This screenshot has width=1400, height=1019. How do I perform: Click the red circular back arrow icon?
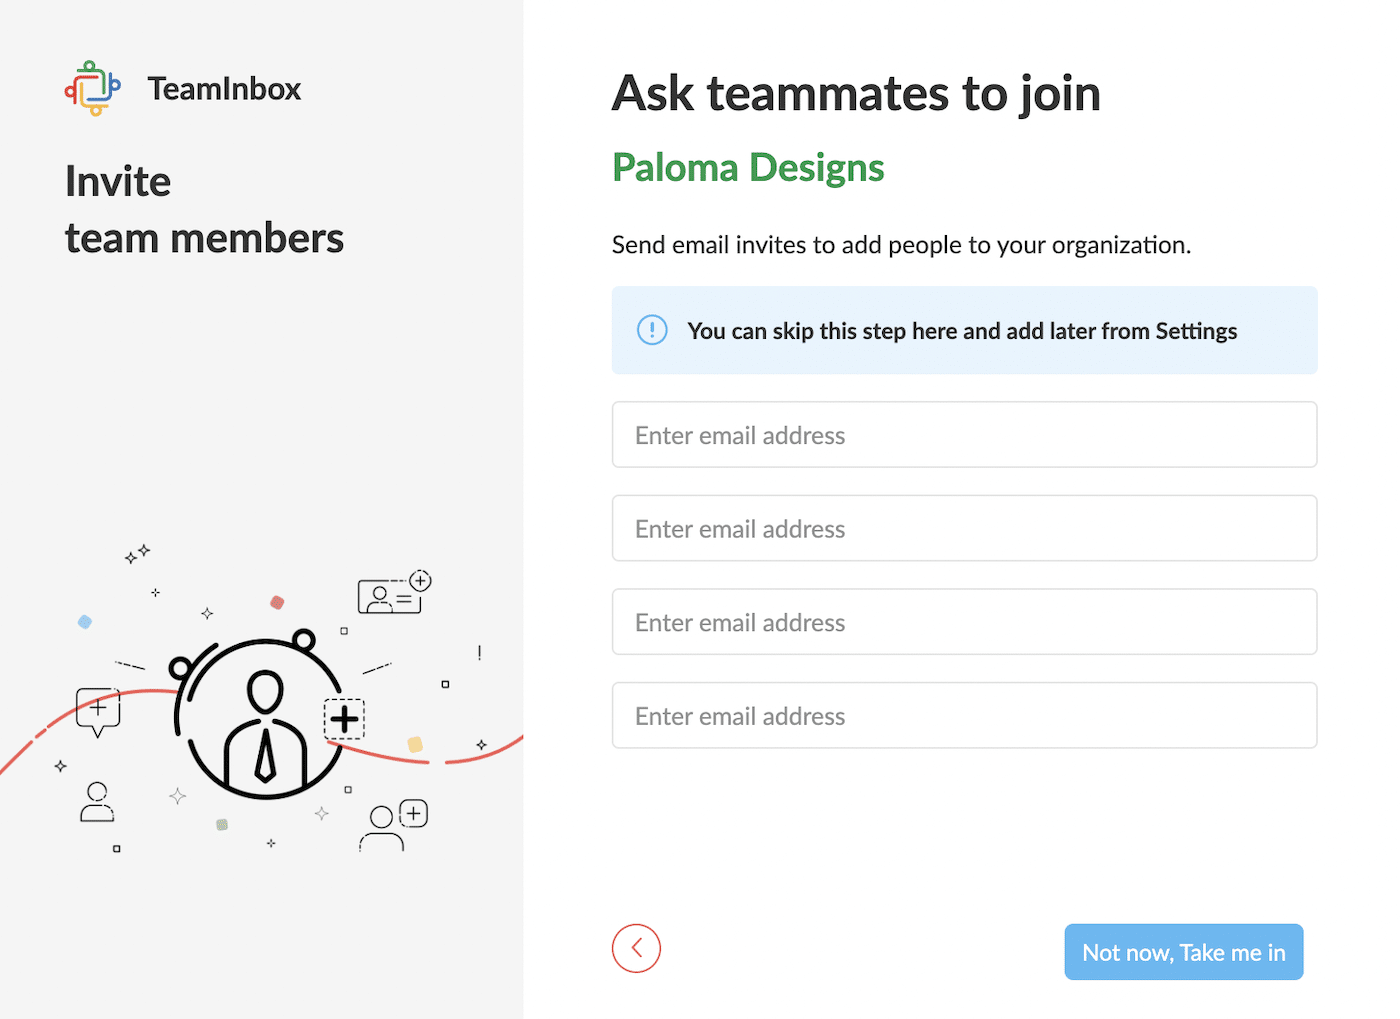click(636, 948)
